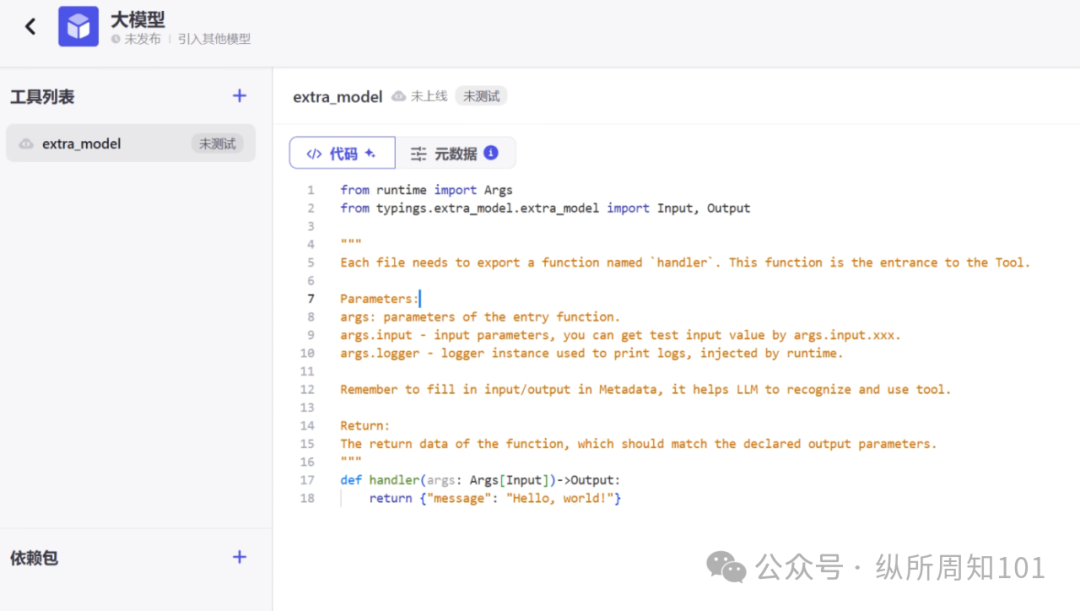Click the 未上线 cloud icon in header
The height and width of the screenshot is (611, 1080).
coord(399,96)
